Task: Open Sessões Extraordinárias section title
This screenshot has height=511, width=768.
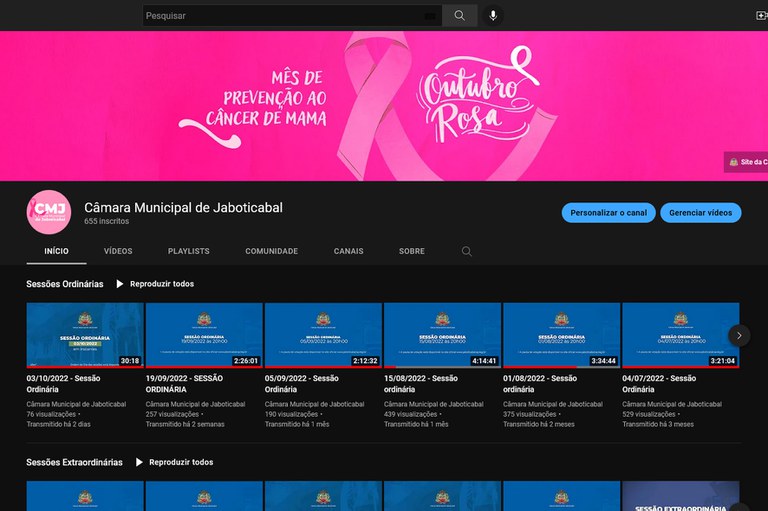Action: tap(74, 462)
